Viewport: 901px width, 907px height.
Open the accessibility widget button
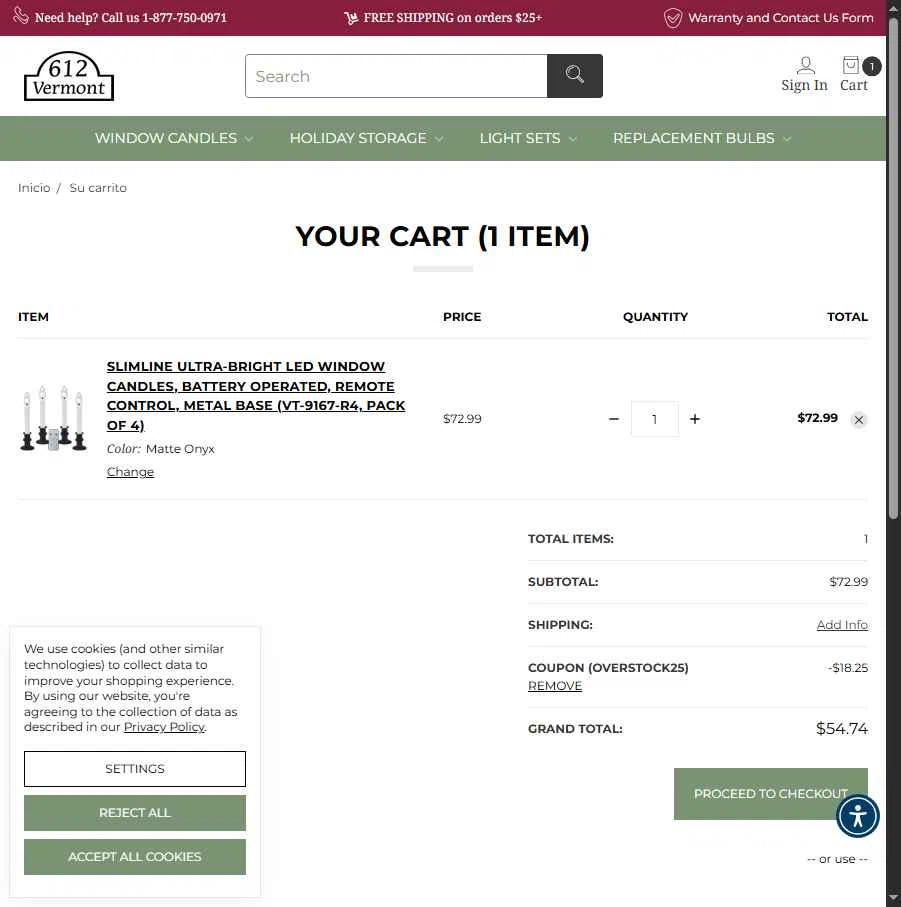[858, 816]
